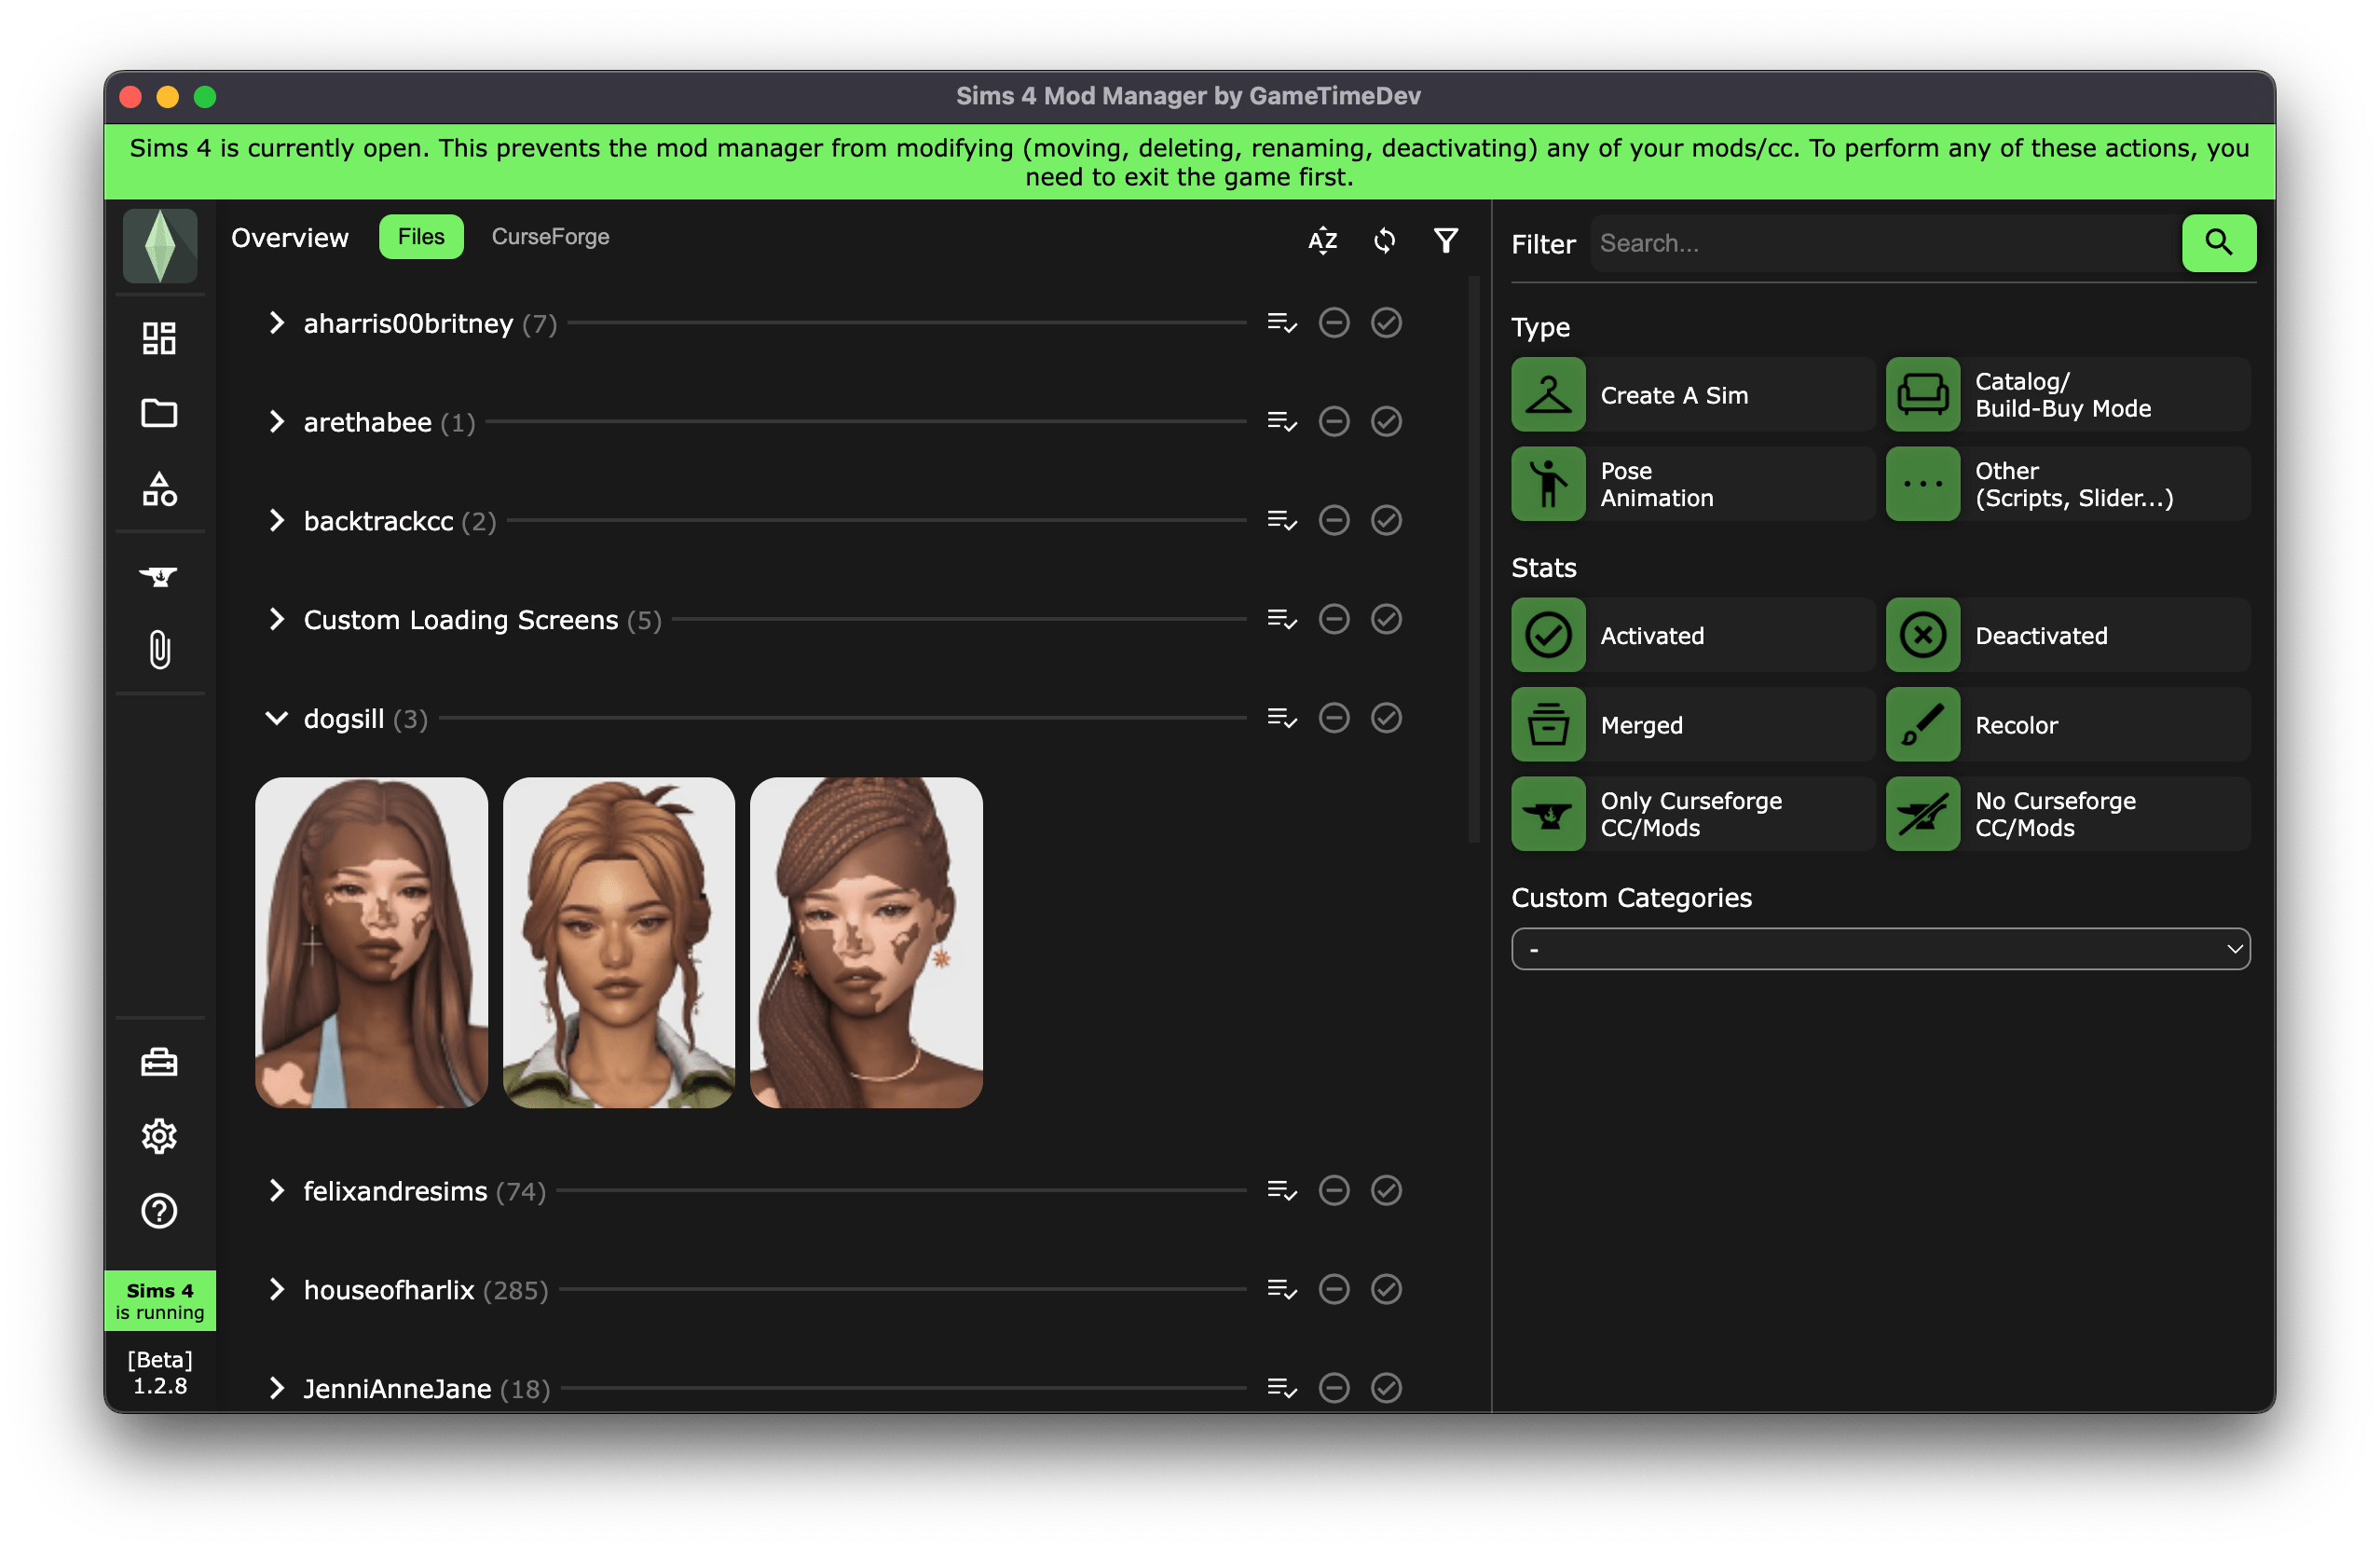Open the settings gear sidebar icon
2380x1551 pixels.
tap(160, 1137)
